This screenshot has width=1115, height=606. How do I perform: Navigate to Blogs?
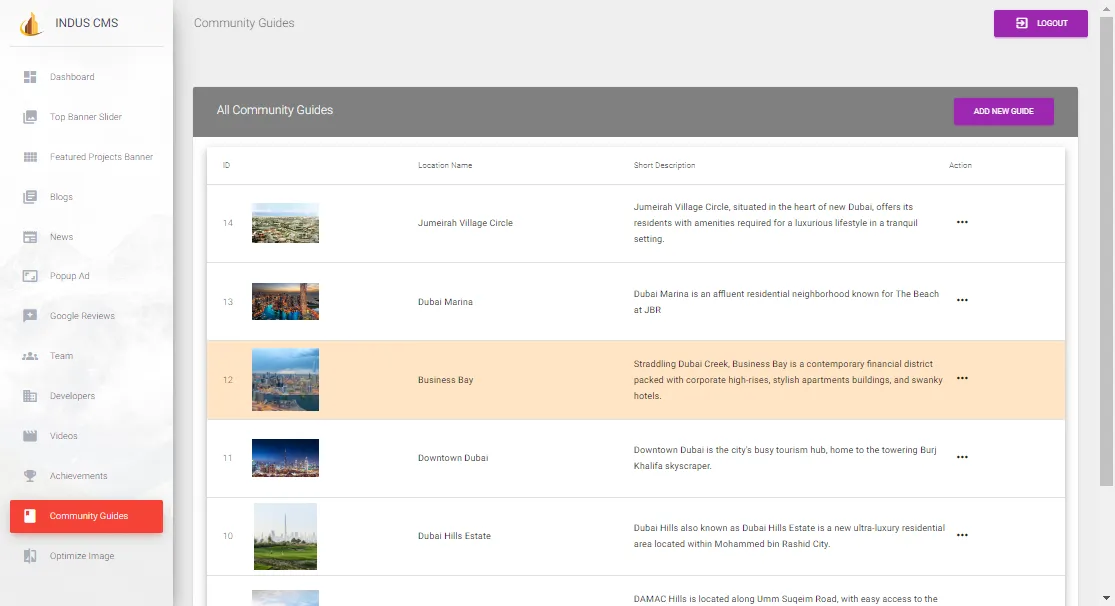tap(86, 197)
